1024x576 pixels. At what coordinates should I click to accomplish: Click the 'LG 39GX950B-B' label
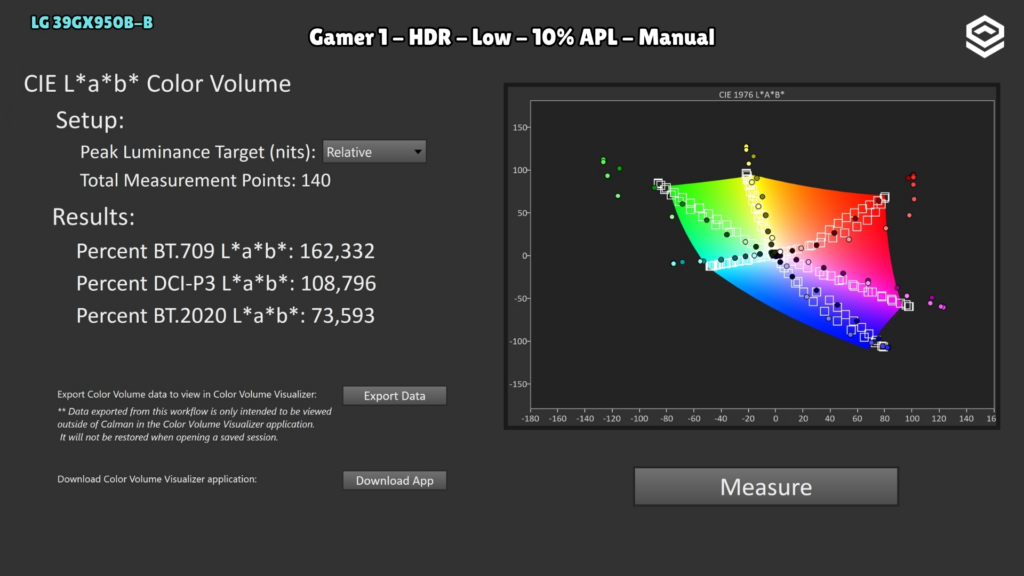tap(92, 23)
